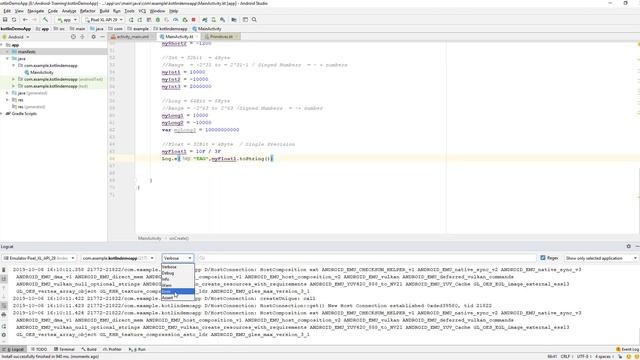
Task: Open the emulator device selector in Logcat
Action: pos(39,258)
